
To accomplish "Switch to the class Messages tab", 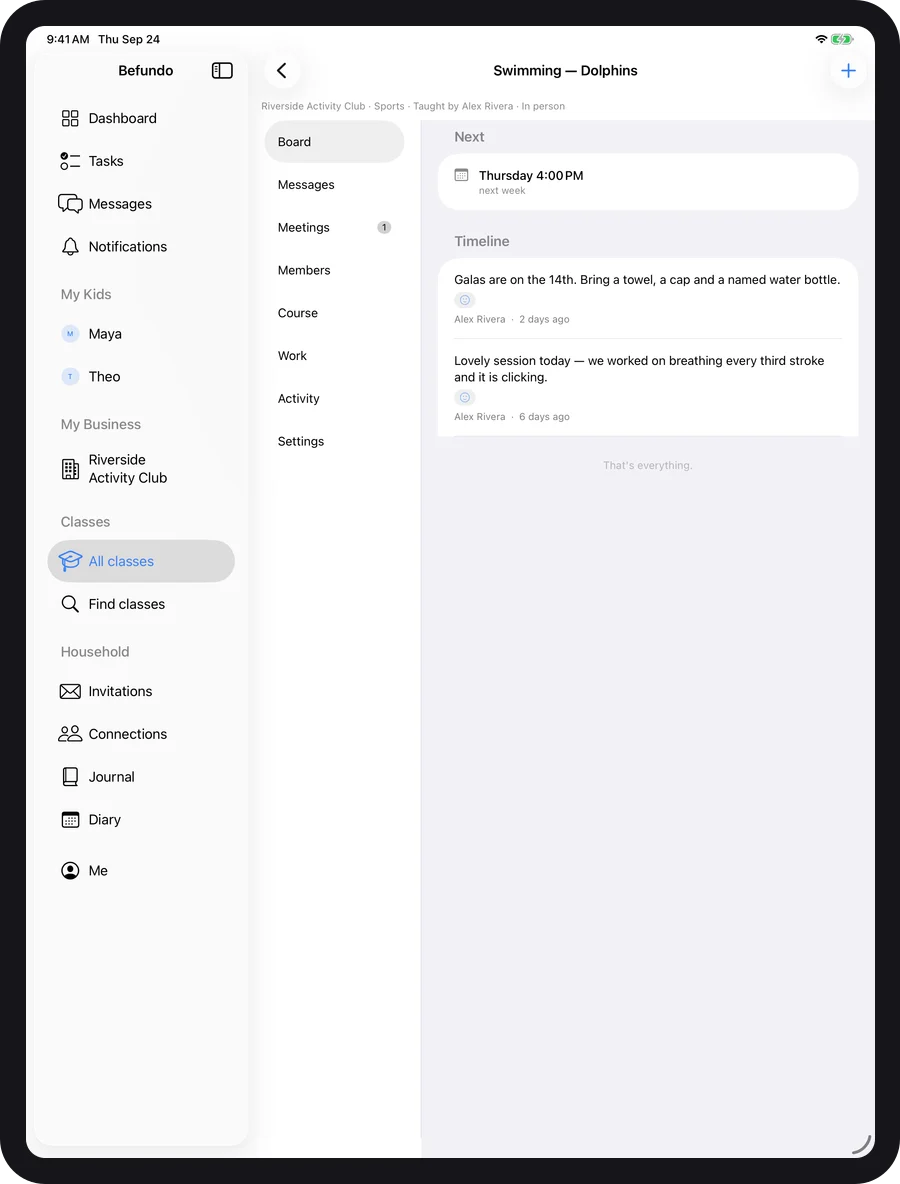I will click(x=334, y=185).
